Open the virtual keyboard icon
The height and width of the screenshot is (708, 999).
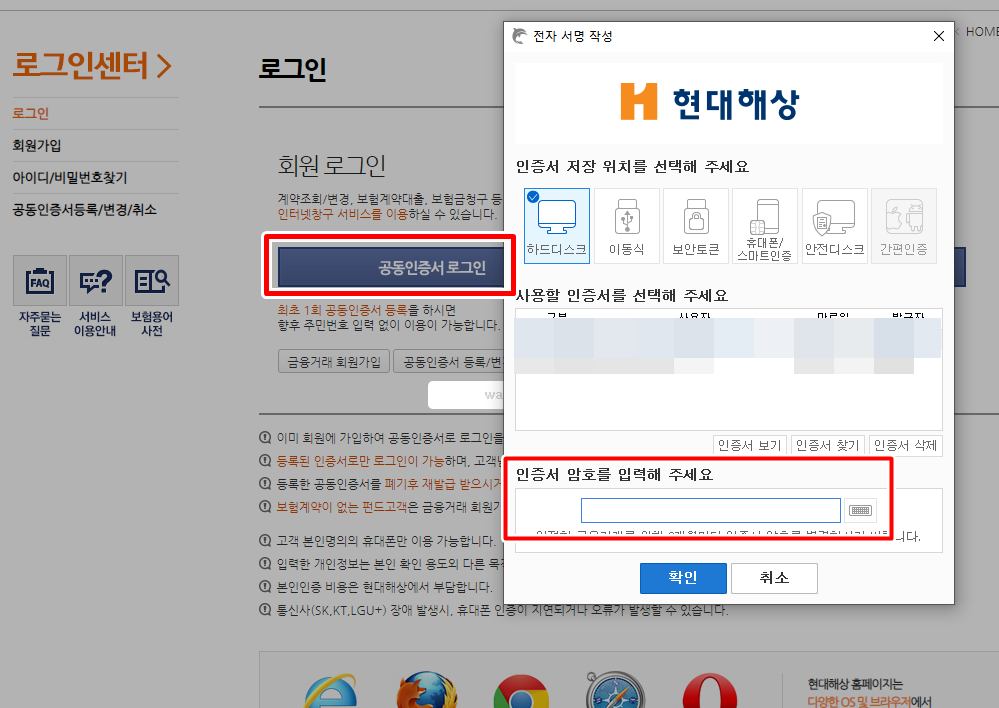click(860, 510)
